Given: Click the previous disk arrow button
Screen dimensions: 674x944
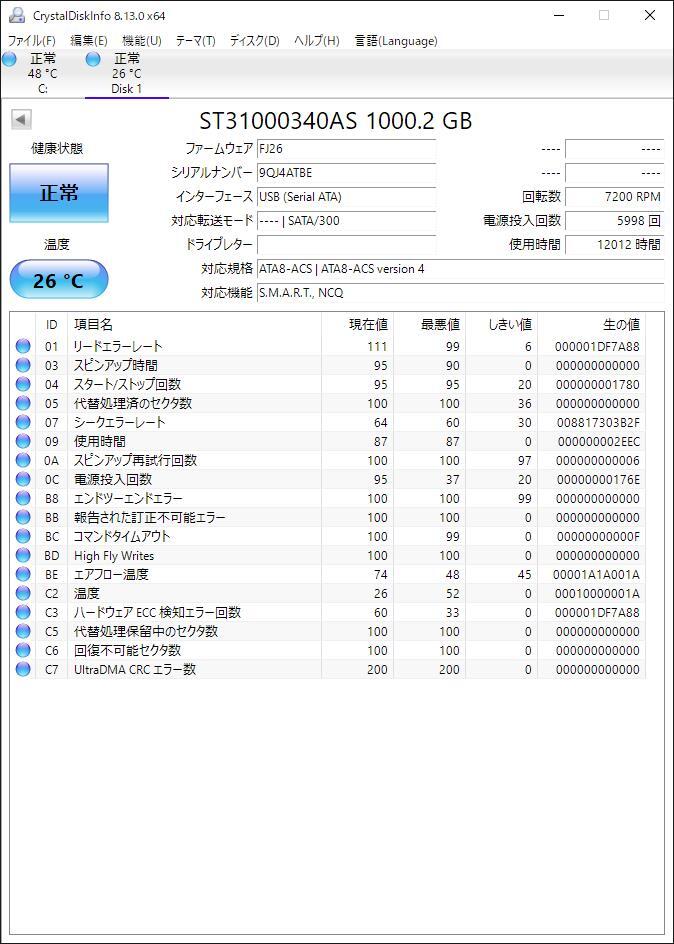Looking at the screenshot, I should point(21,119).
